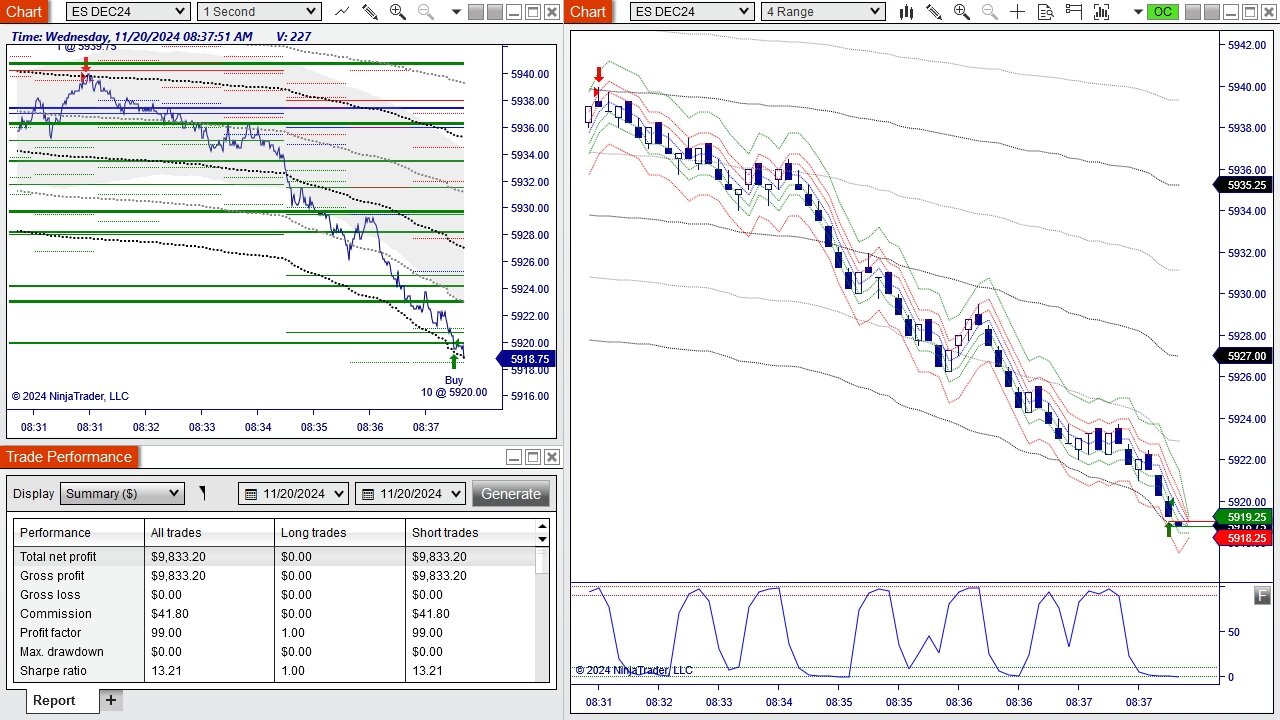
Task: Zoom in on the left 1 Second chart
Action: (x=397, y=12)
